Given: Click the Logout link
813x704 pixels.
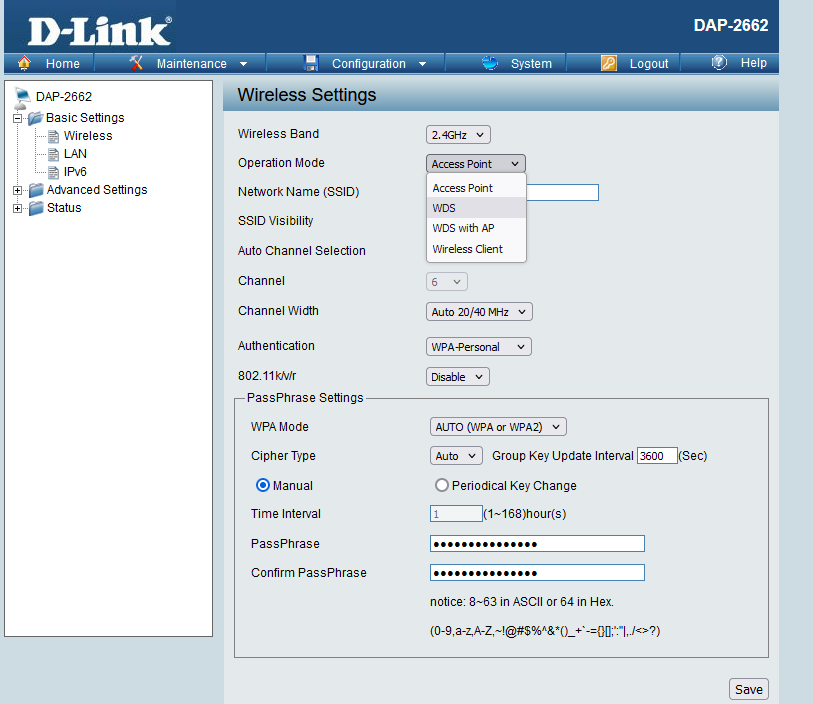Looking at the screenshot, I should click(x=649, y=64).
